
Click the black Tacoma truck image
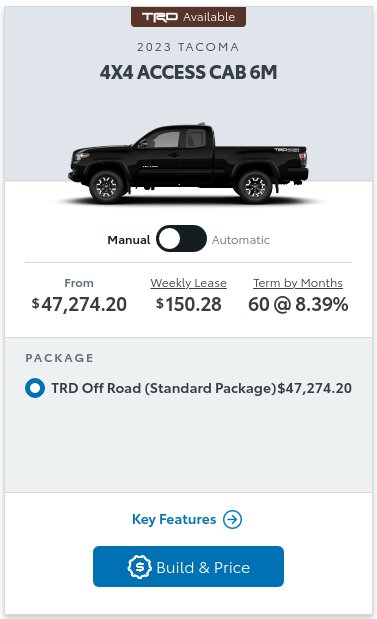click(188, 163)
